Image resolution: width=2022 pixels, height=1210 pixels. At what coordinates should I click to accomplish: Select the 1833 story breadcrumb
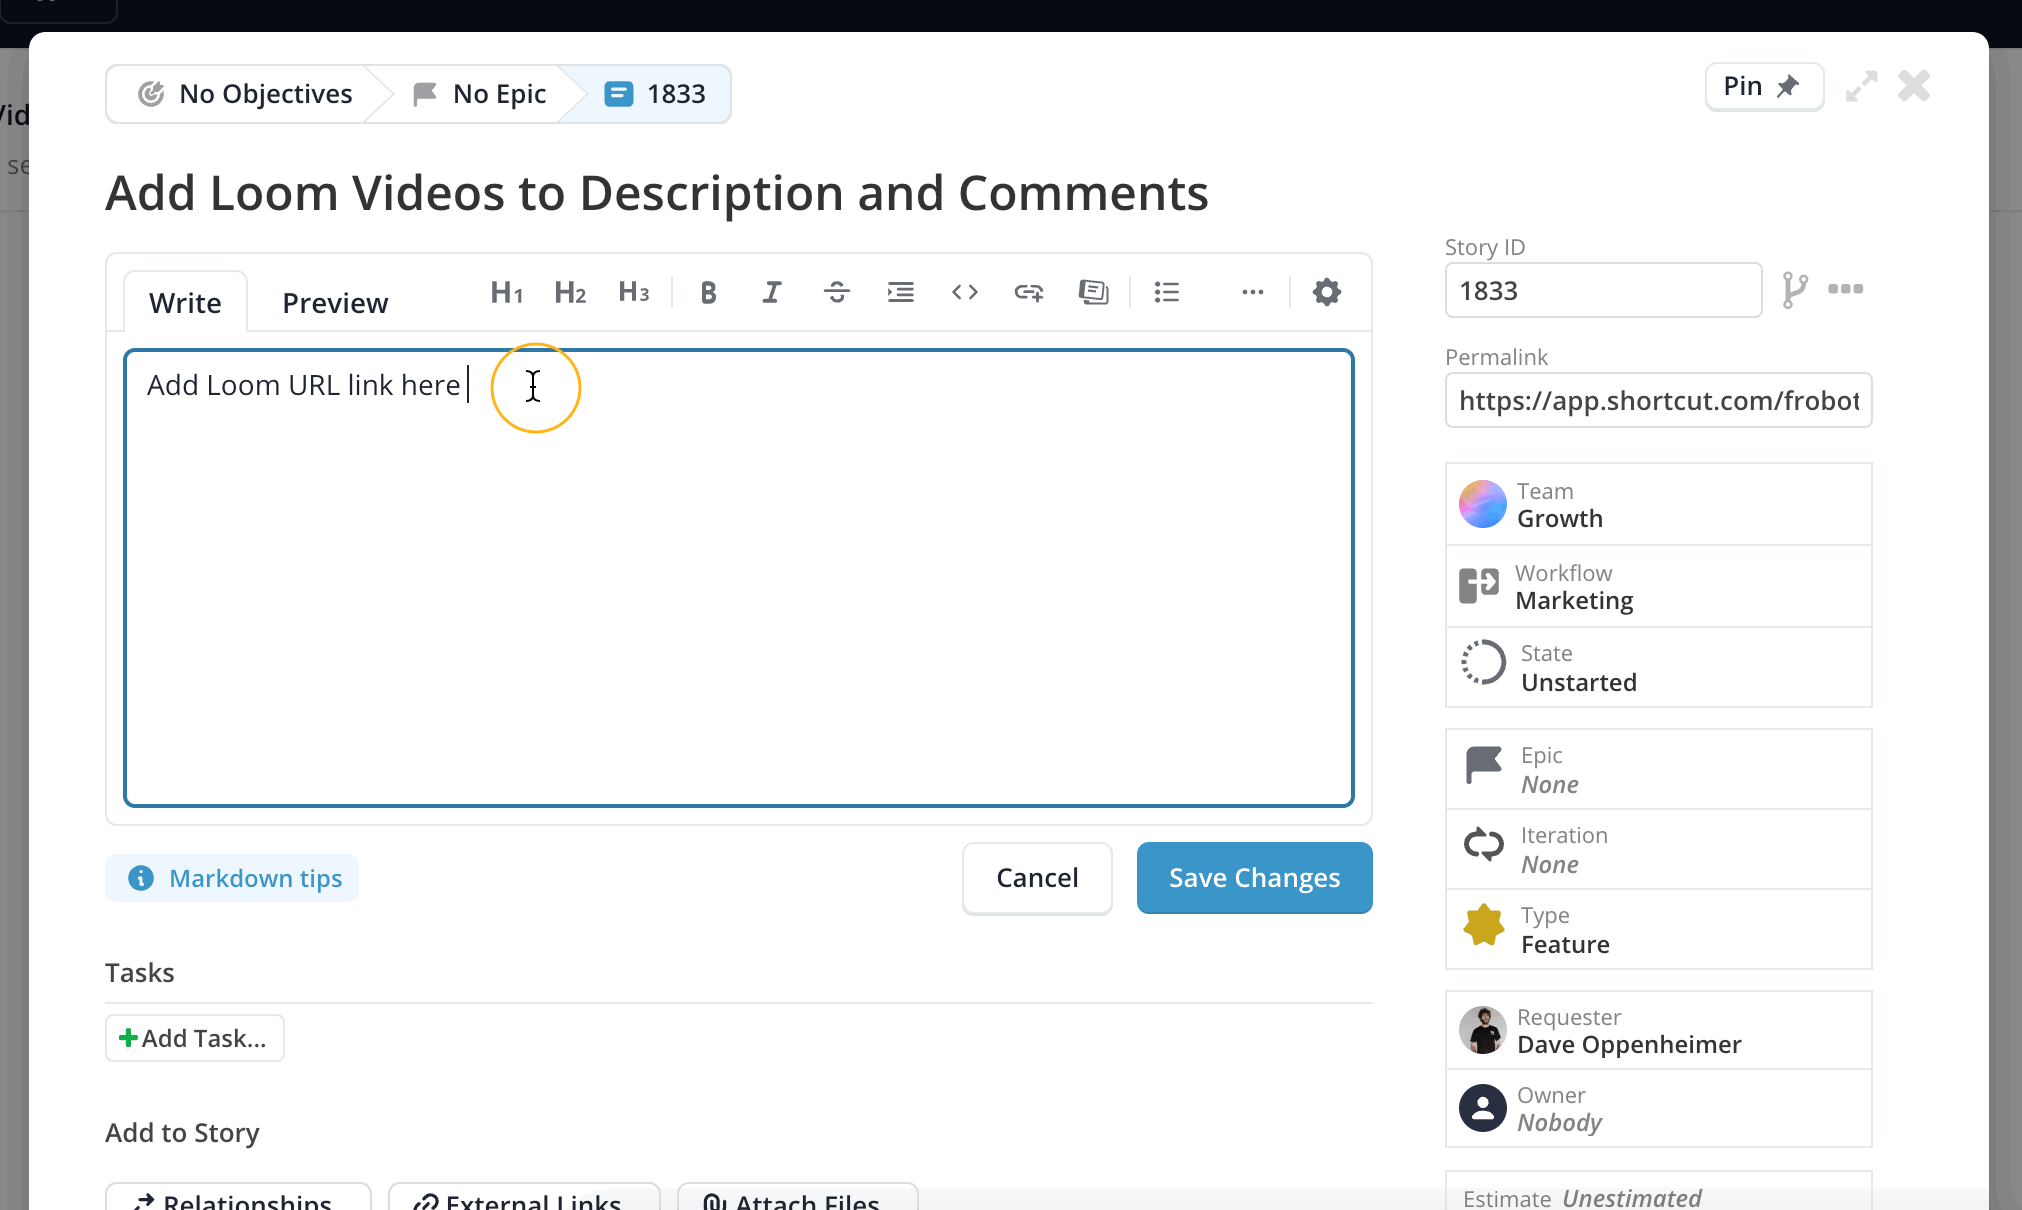click(655, 94)
